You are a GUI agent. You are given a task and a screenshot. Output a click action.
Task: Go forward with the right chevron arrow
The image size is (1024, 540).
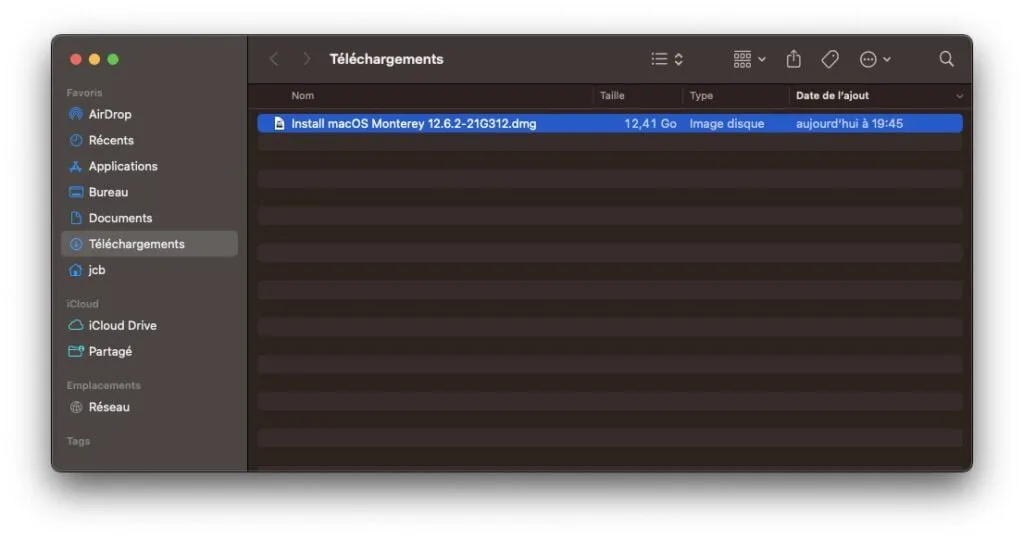pyautogui.click(x=306, y=59)
